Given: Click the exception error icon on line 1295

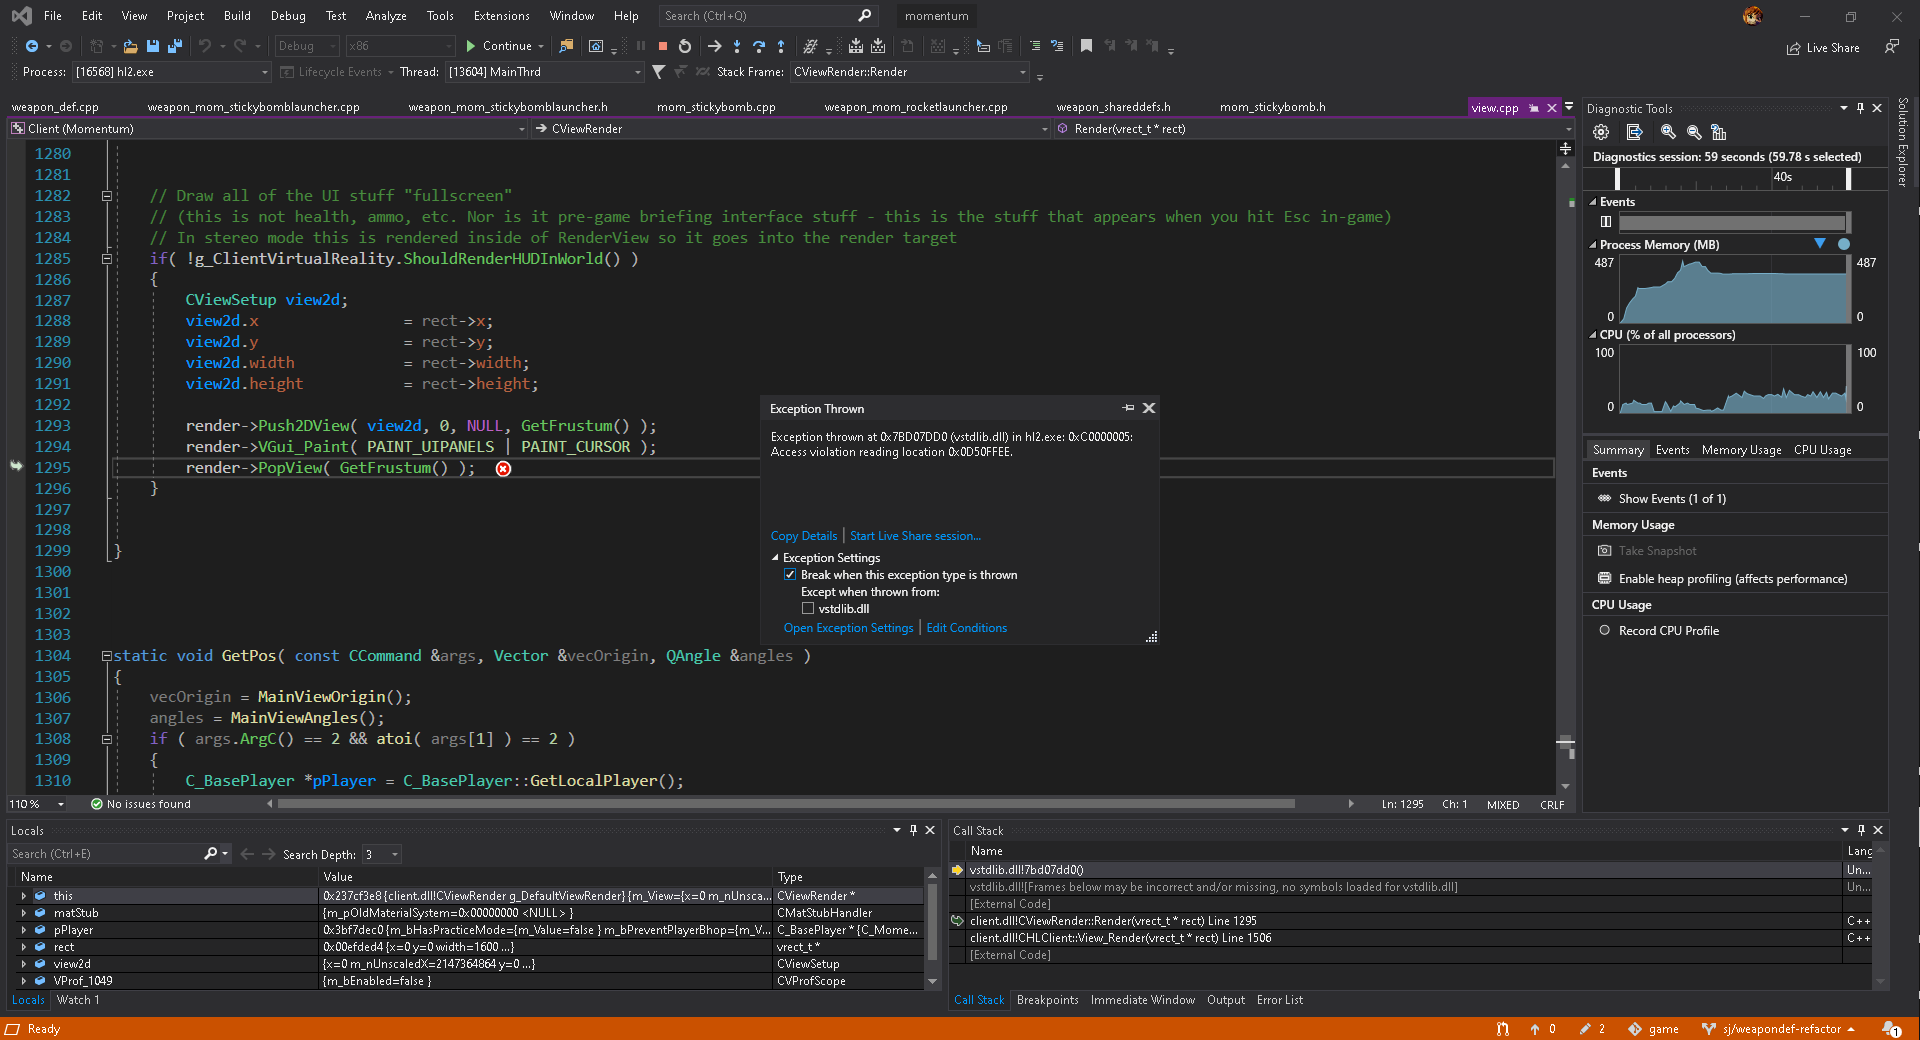Looking at the screenshot, I should click(503, 469).
